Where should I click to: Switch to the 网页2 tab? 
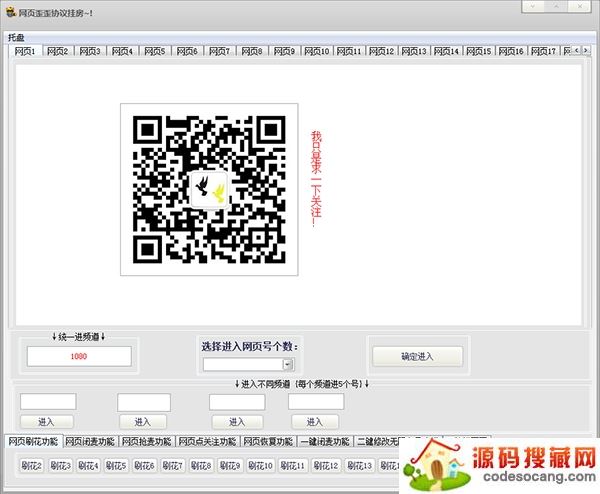pos(58,51)
